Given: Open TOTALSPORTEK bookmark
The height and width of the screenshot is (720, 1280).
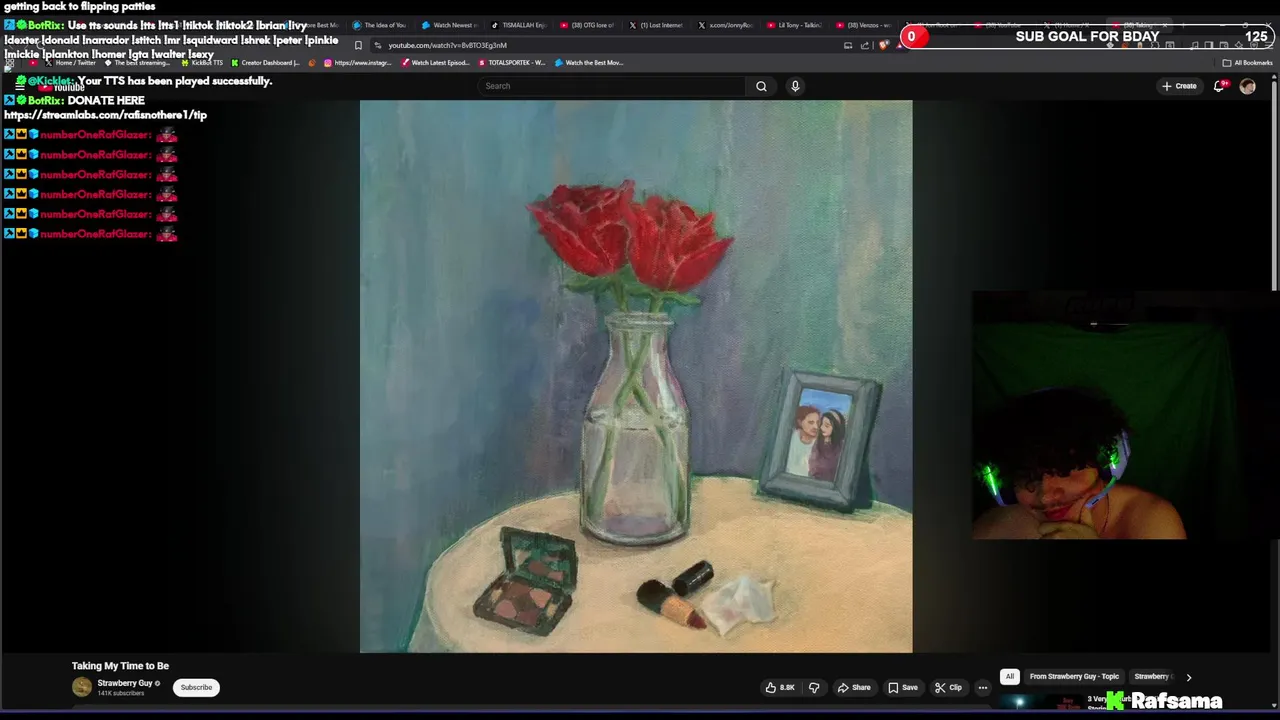Looking at the screenshot, I should (512, 63).
